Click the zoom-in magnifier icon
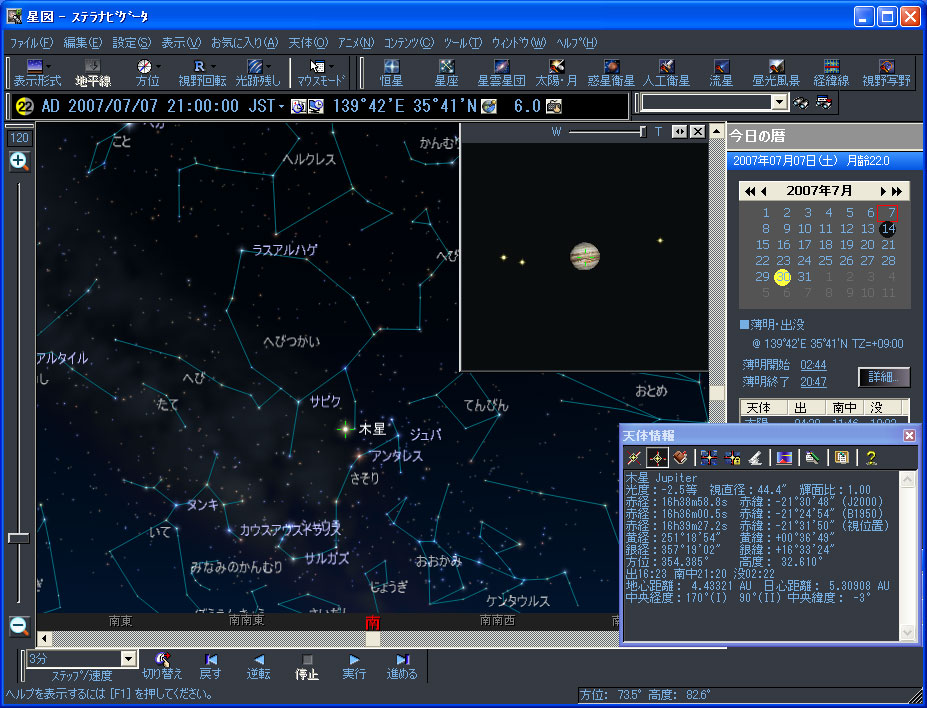Screen dimensions: 927x708 19,162
